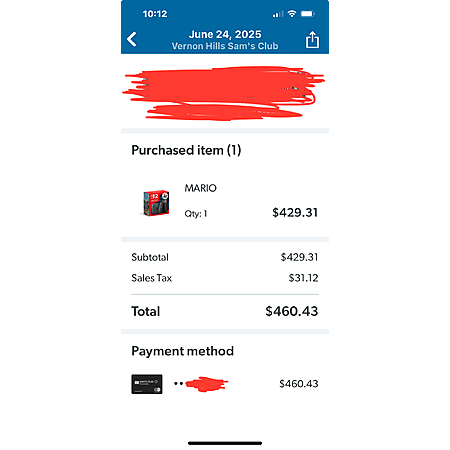The width and height of the screenshot is (450, 450).
Task: Tap the battery indicator icon
Action: pyautogui.click(x=308, y=14)
